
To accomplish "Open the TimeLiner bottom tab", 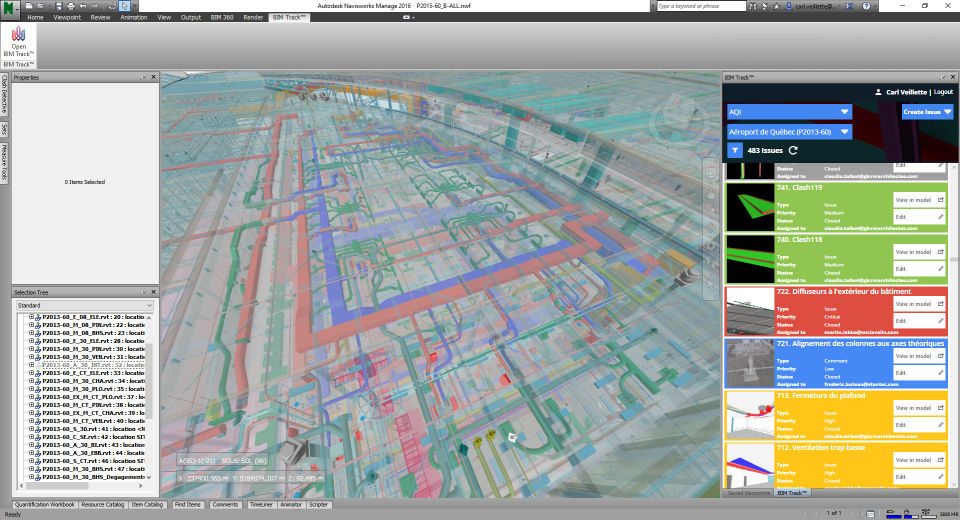I will pyautogui.click(x=260, y=505).
